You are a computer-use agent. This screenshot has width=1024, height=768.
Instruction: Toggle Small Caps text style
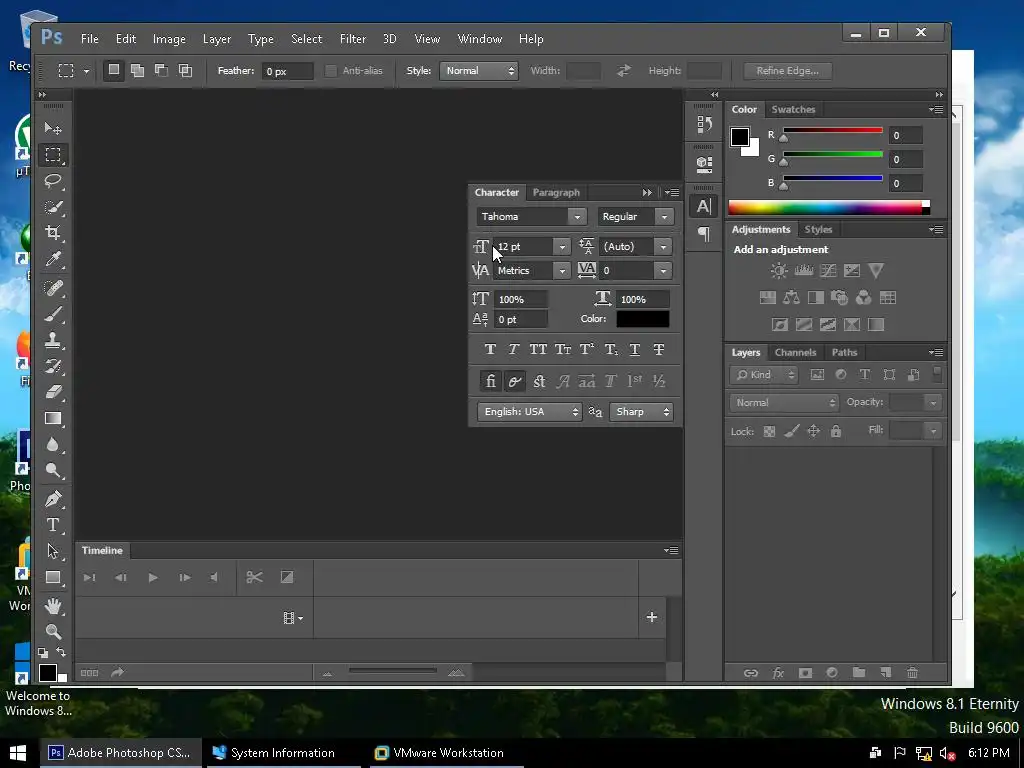click(563, 349)
